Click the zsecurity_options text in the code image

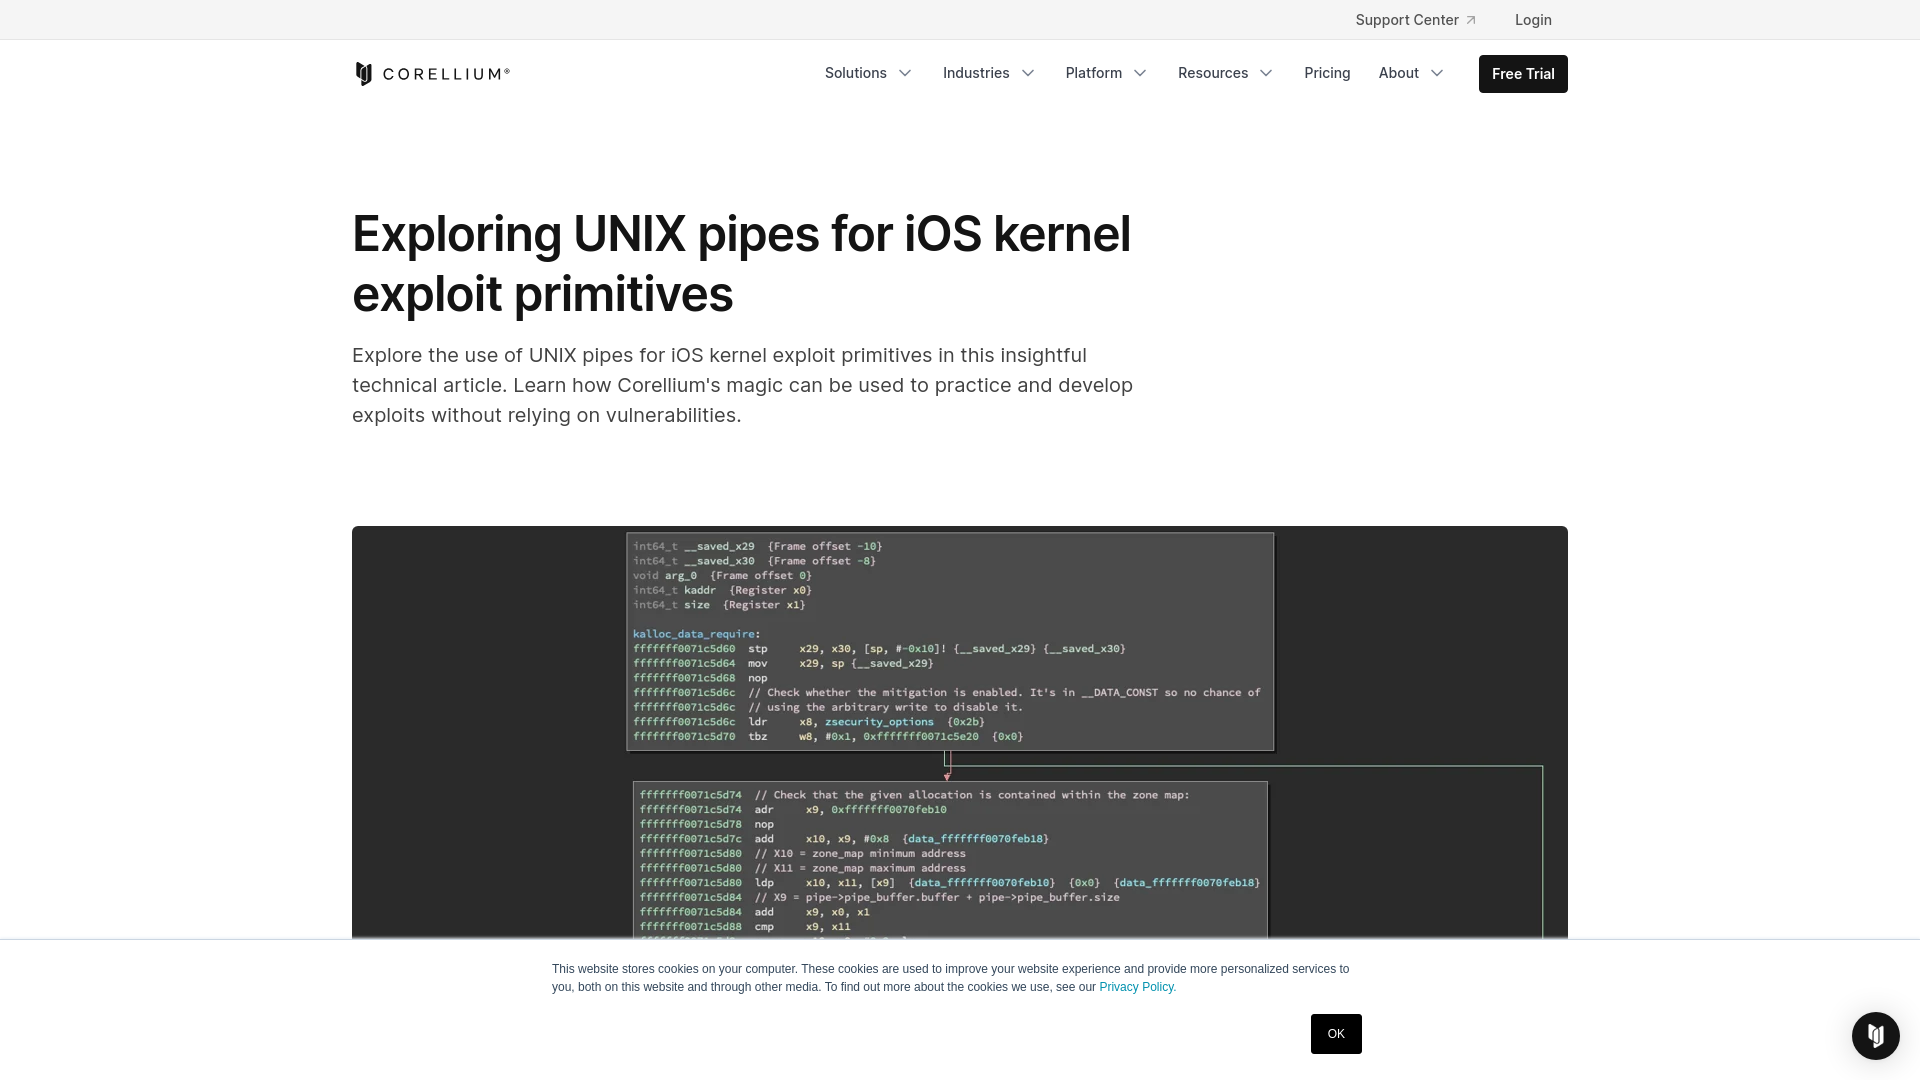(879, 722)
